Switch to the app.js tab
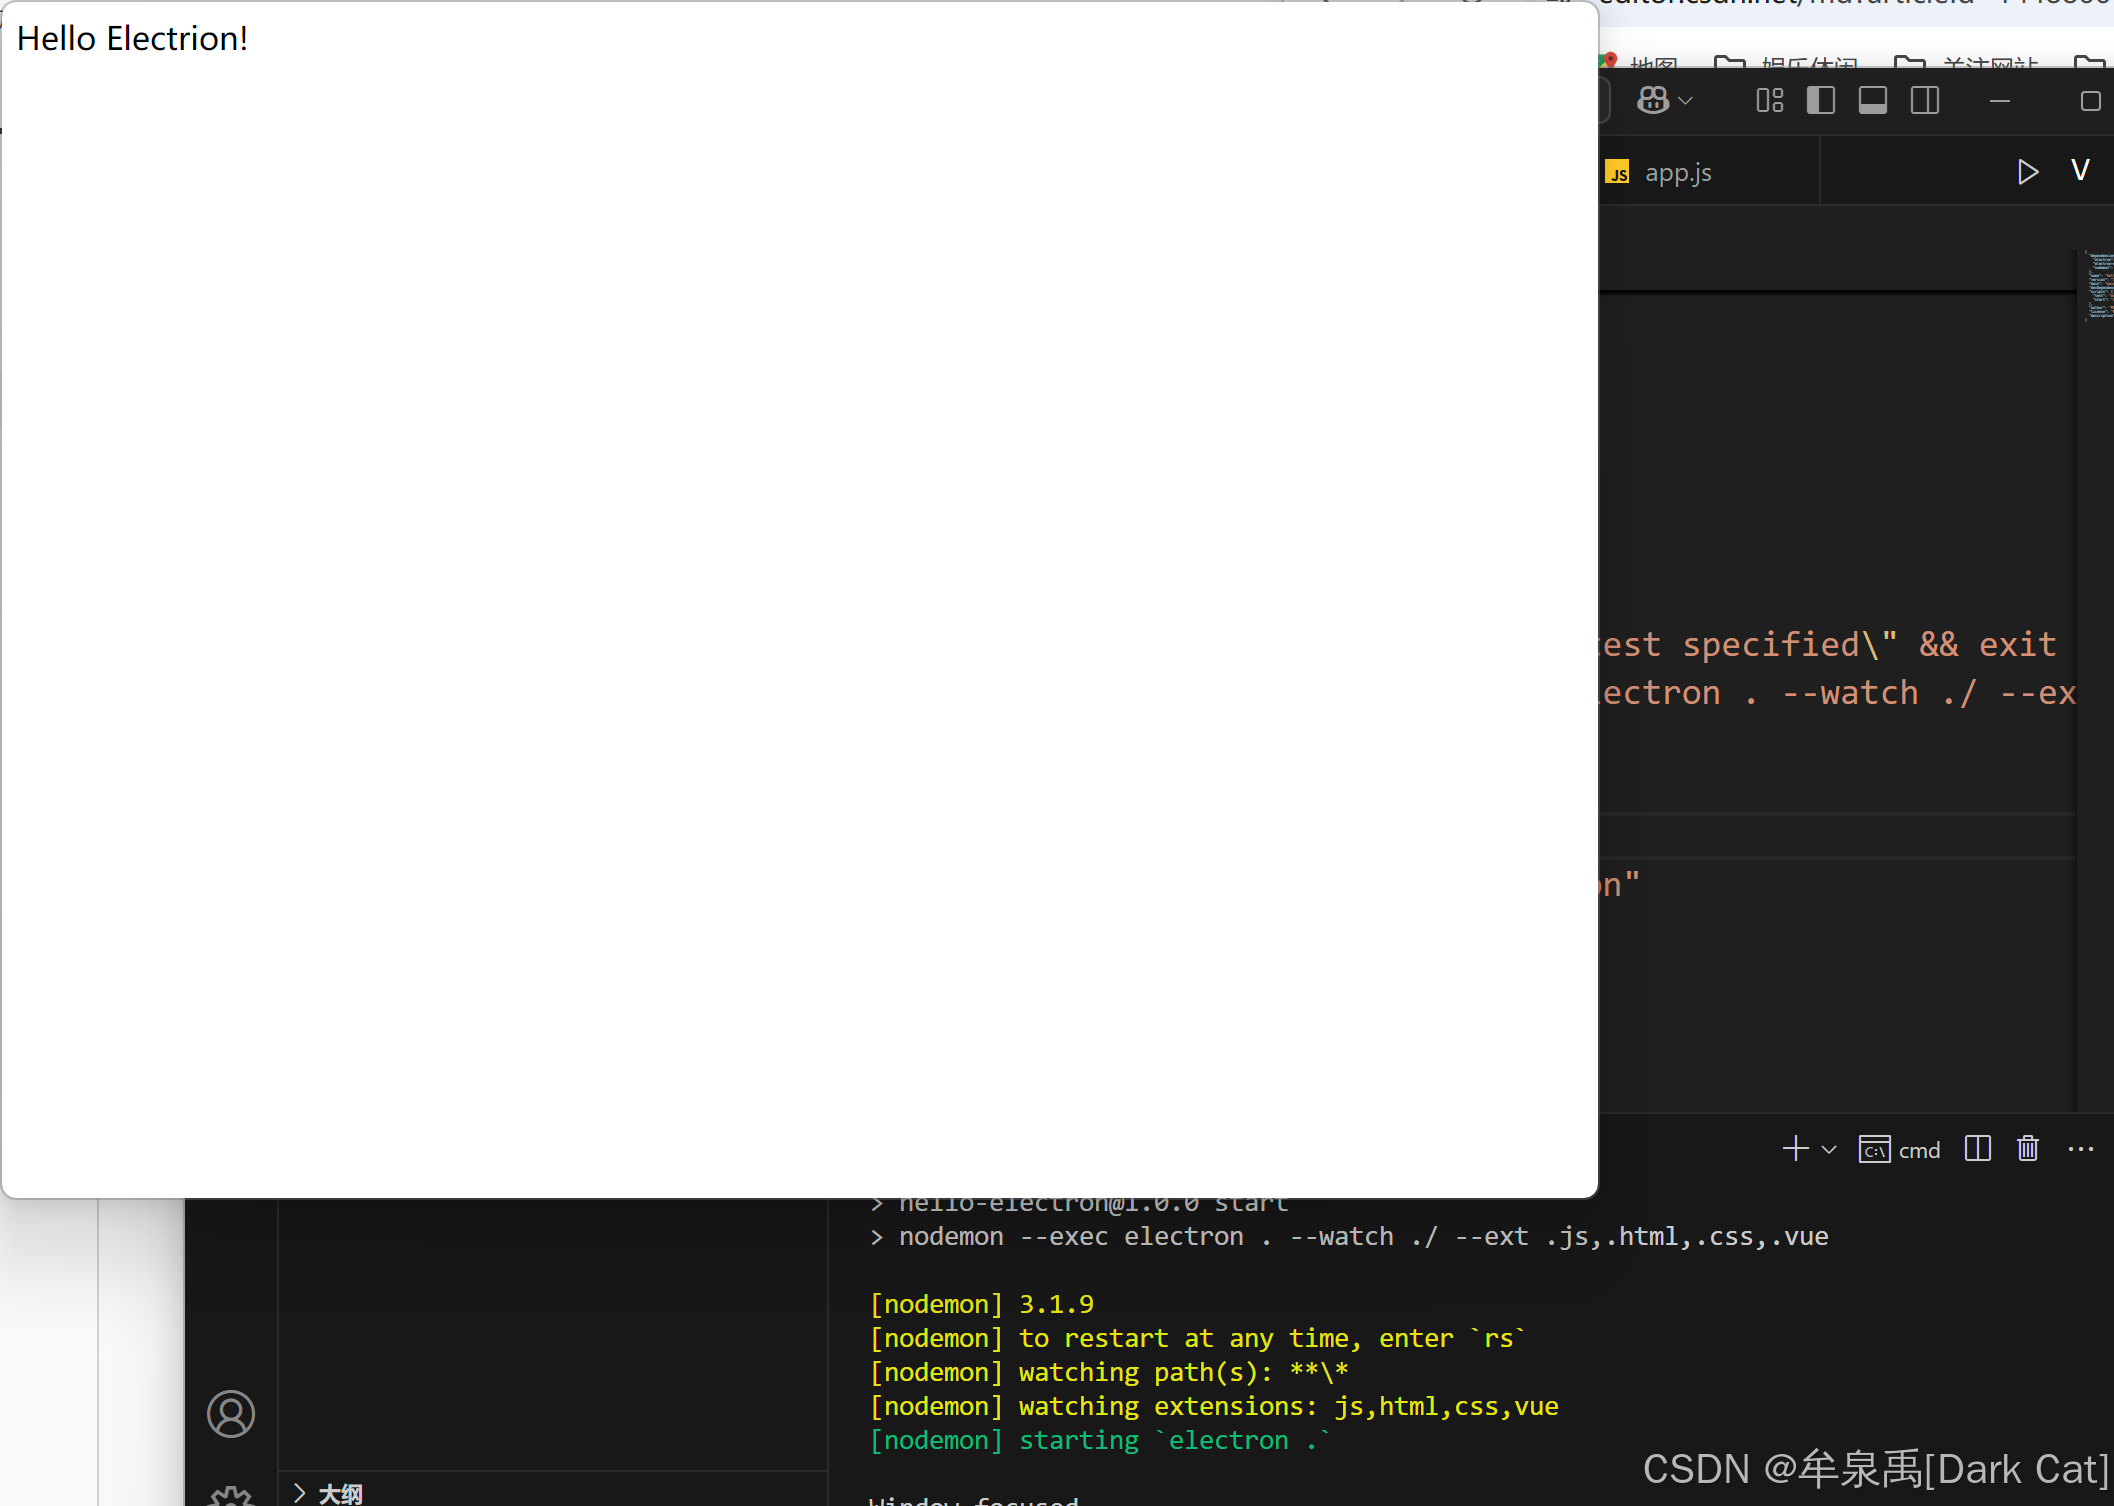2114x1506 pixels. click(x=1677, y=173)
